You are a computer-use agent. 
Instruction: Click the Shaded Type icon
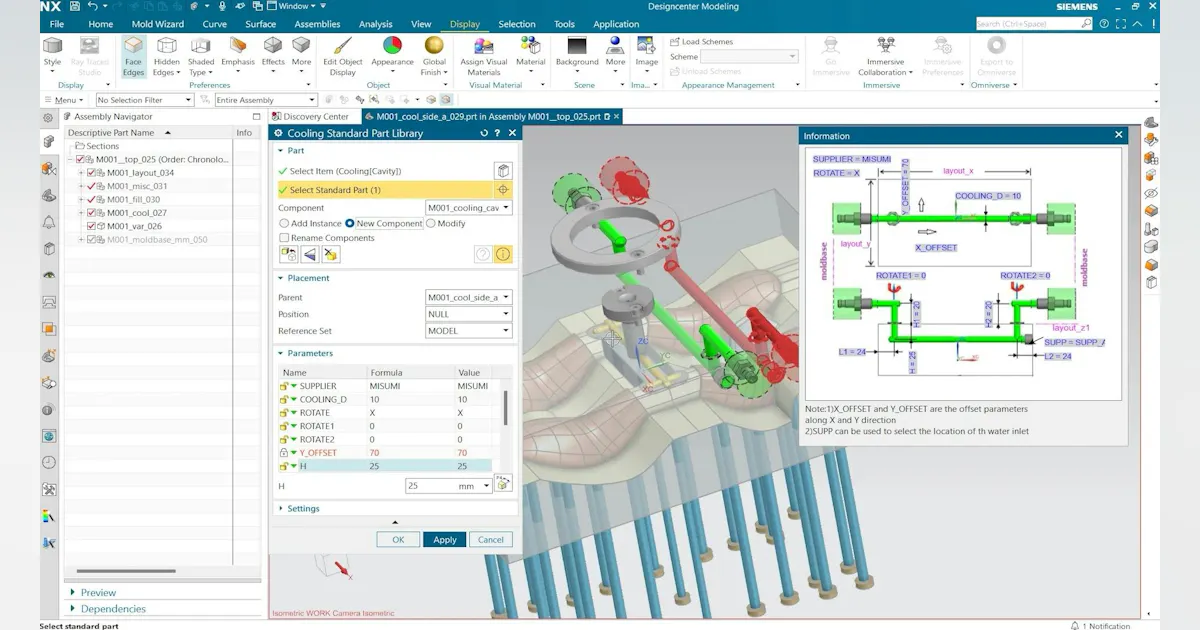201,47
